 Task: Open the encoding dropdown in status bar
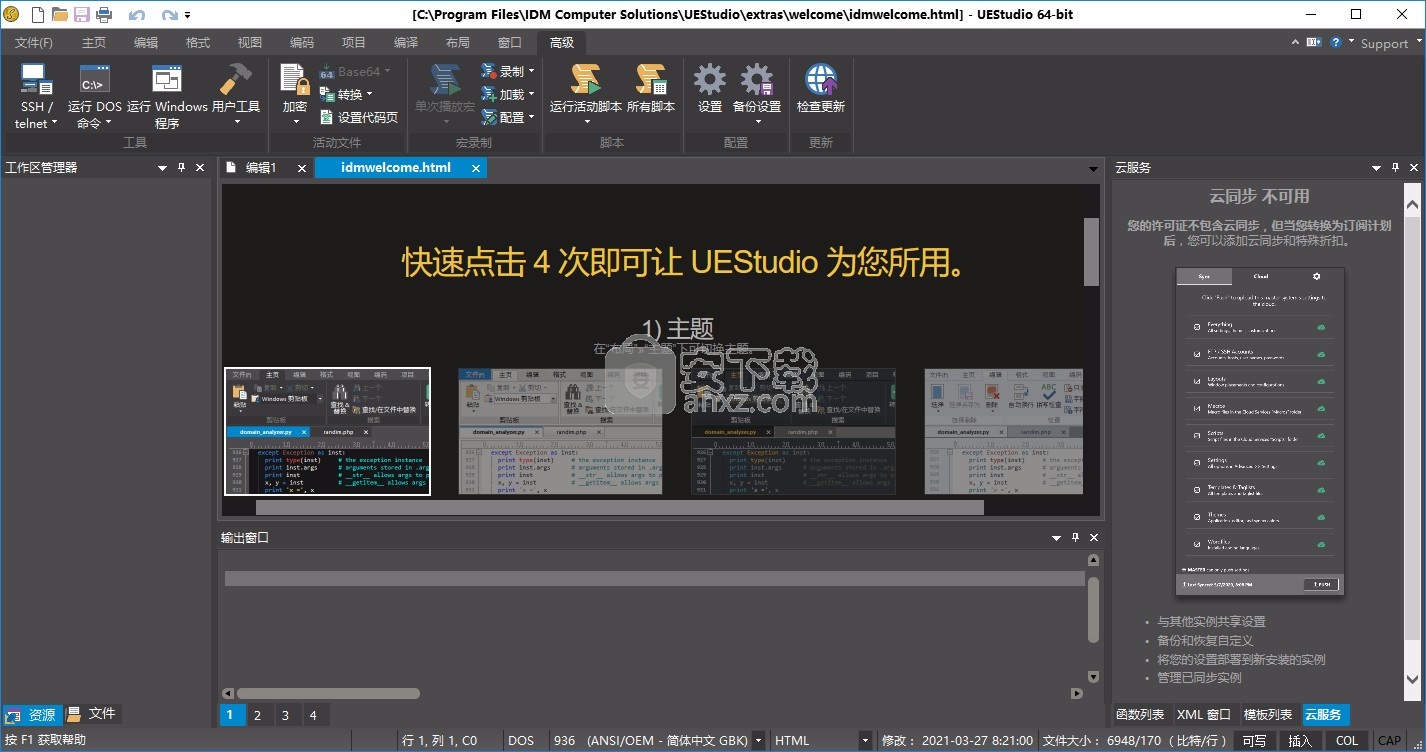(x=759, y=741)
